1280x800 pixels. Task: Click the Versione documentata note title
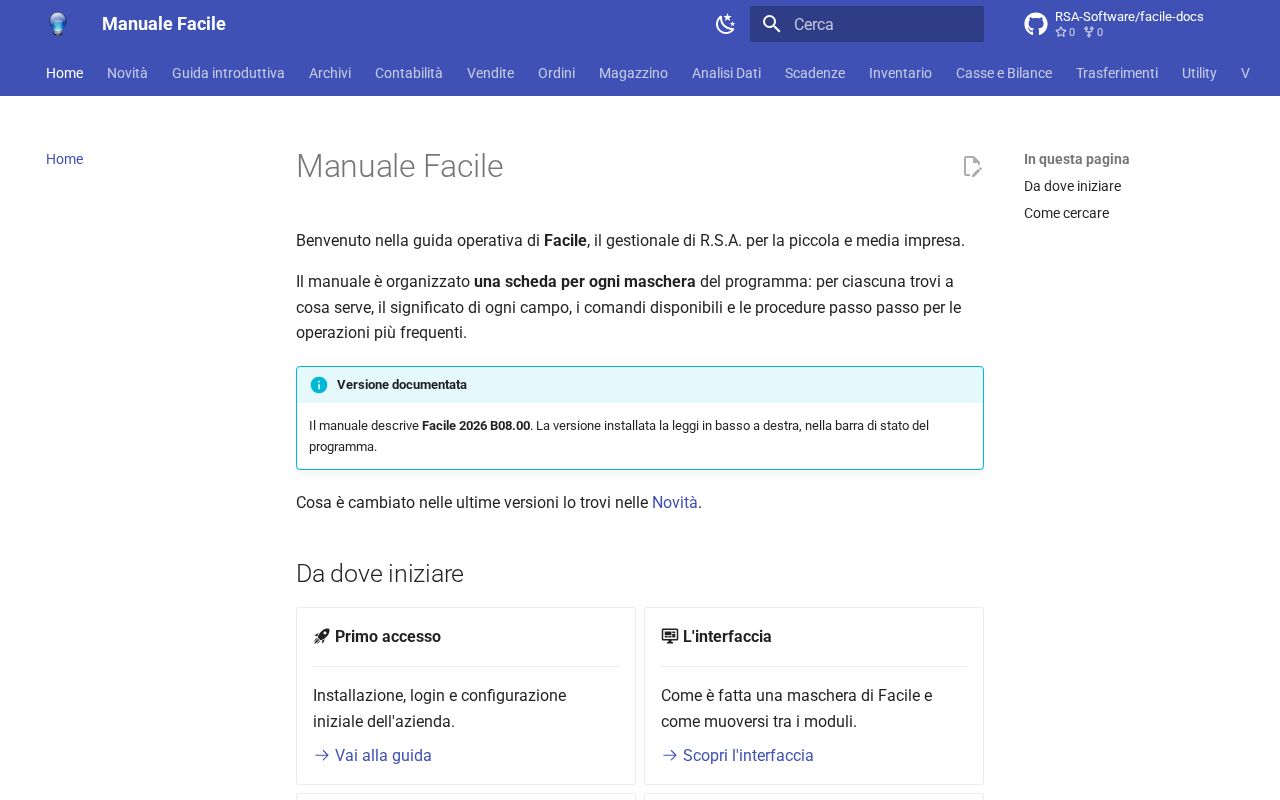[402, 385]
